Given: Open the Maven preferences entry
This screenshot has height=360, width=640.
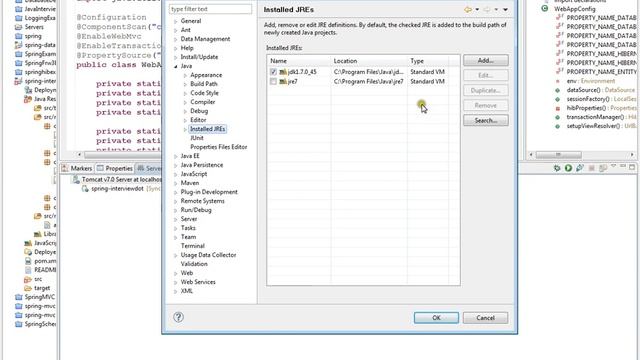Looking at the screenshot, I should [190, 183].
